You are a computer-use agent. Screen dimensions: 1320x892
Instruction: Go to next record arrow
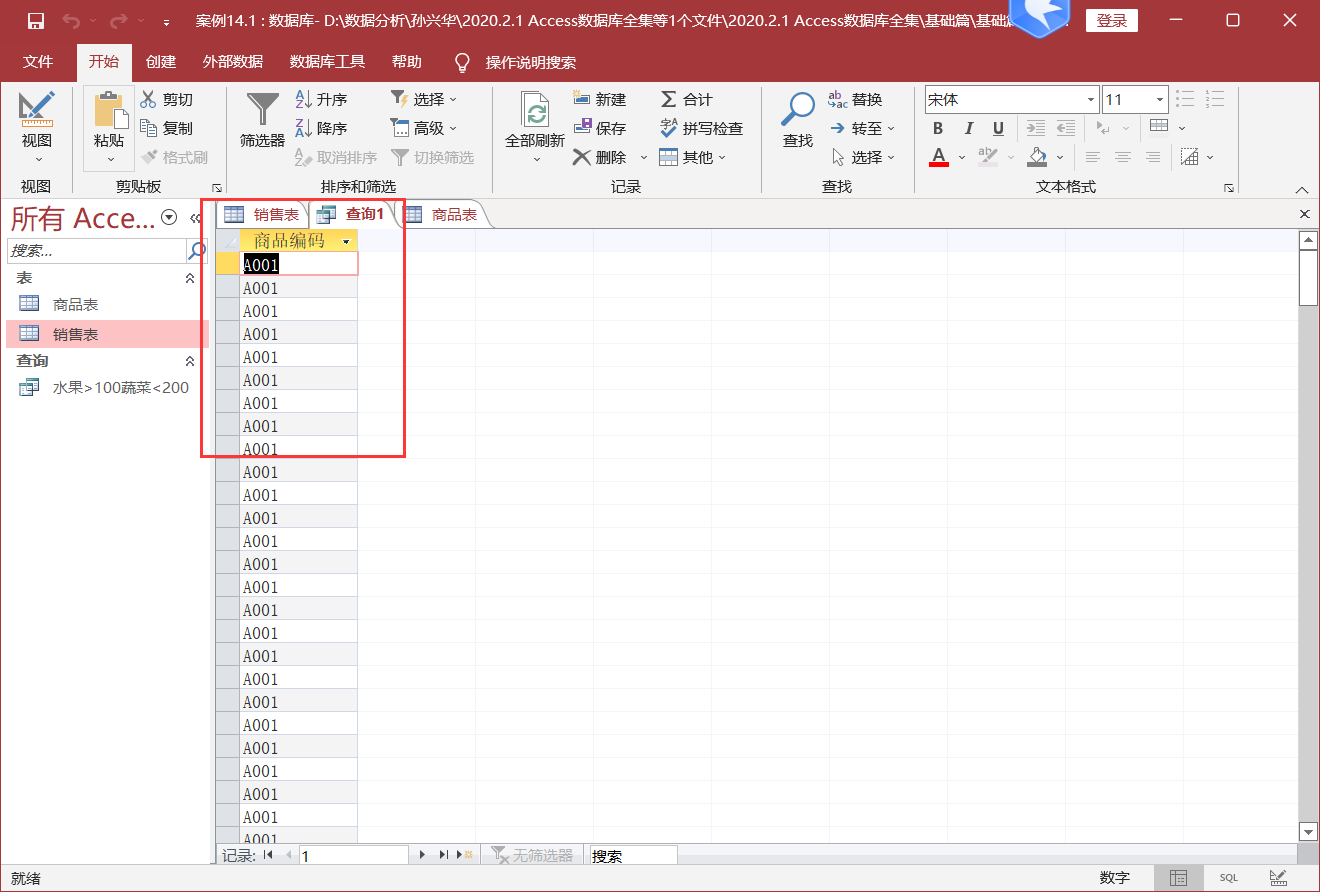pos(423,855)
